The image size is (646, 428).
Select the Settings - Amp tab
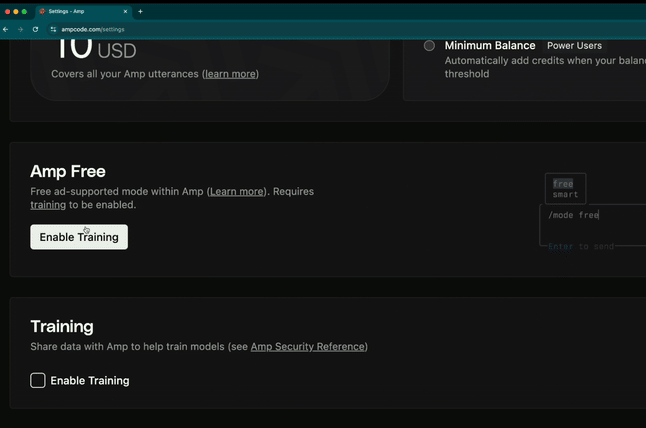pos(84,12)
